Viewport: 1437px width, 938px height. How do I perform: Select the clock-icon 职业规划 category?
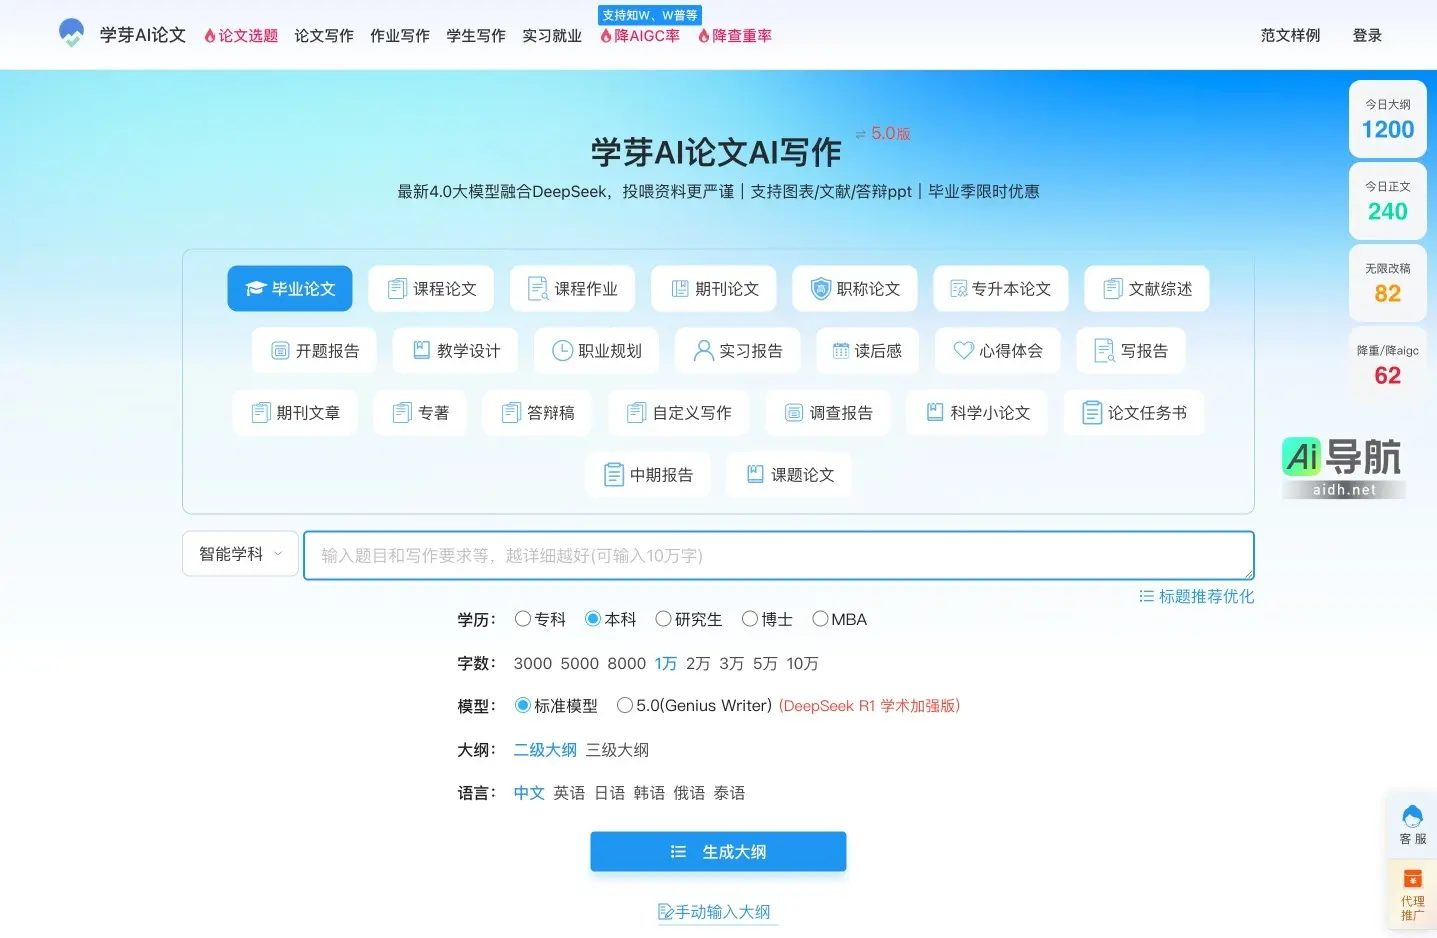[596, 350]
